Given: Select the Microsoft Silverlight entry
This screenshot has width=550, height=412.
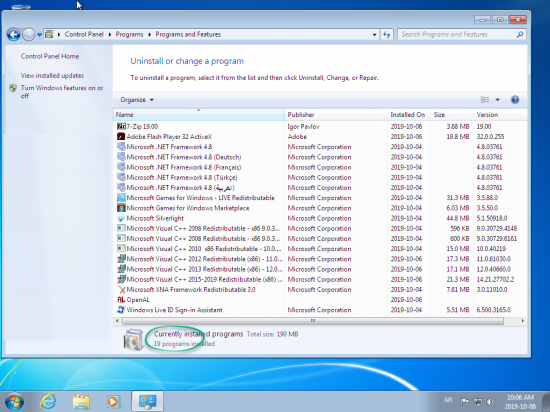Looking at the screenshot, I should pos(155,218).
